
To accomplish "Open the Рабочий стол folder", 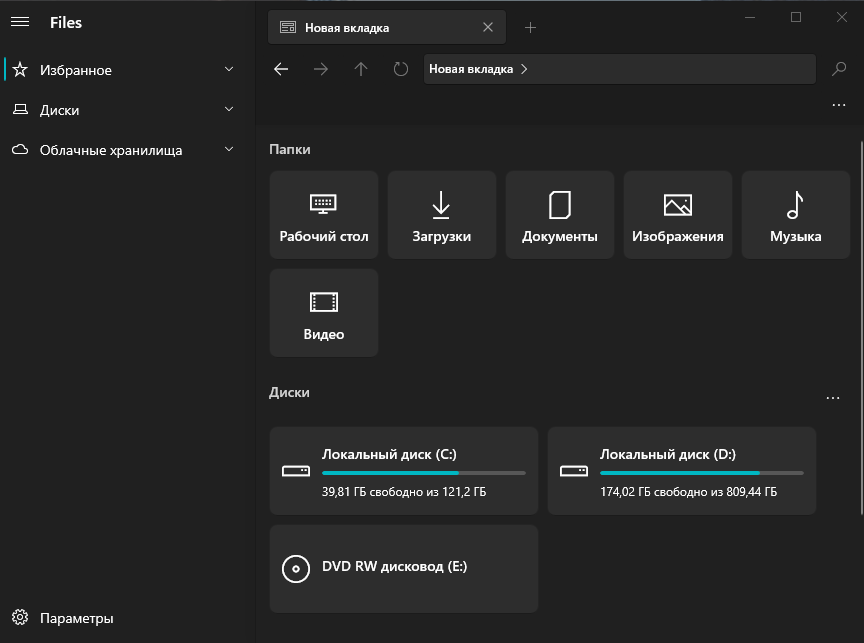I will tap(324, 214).
